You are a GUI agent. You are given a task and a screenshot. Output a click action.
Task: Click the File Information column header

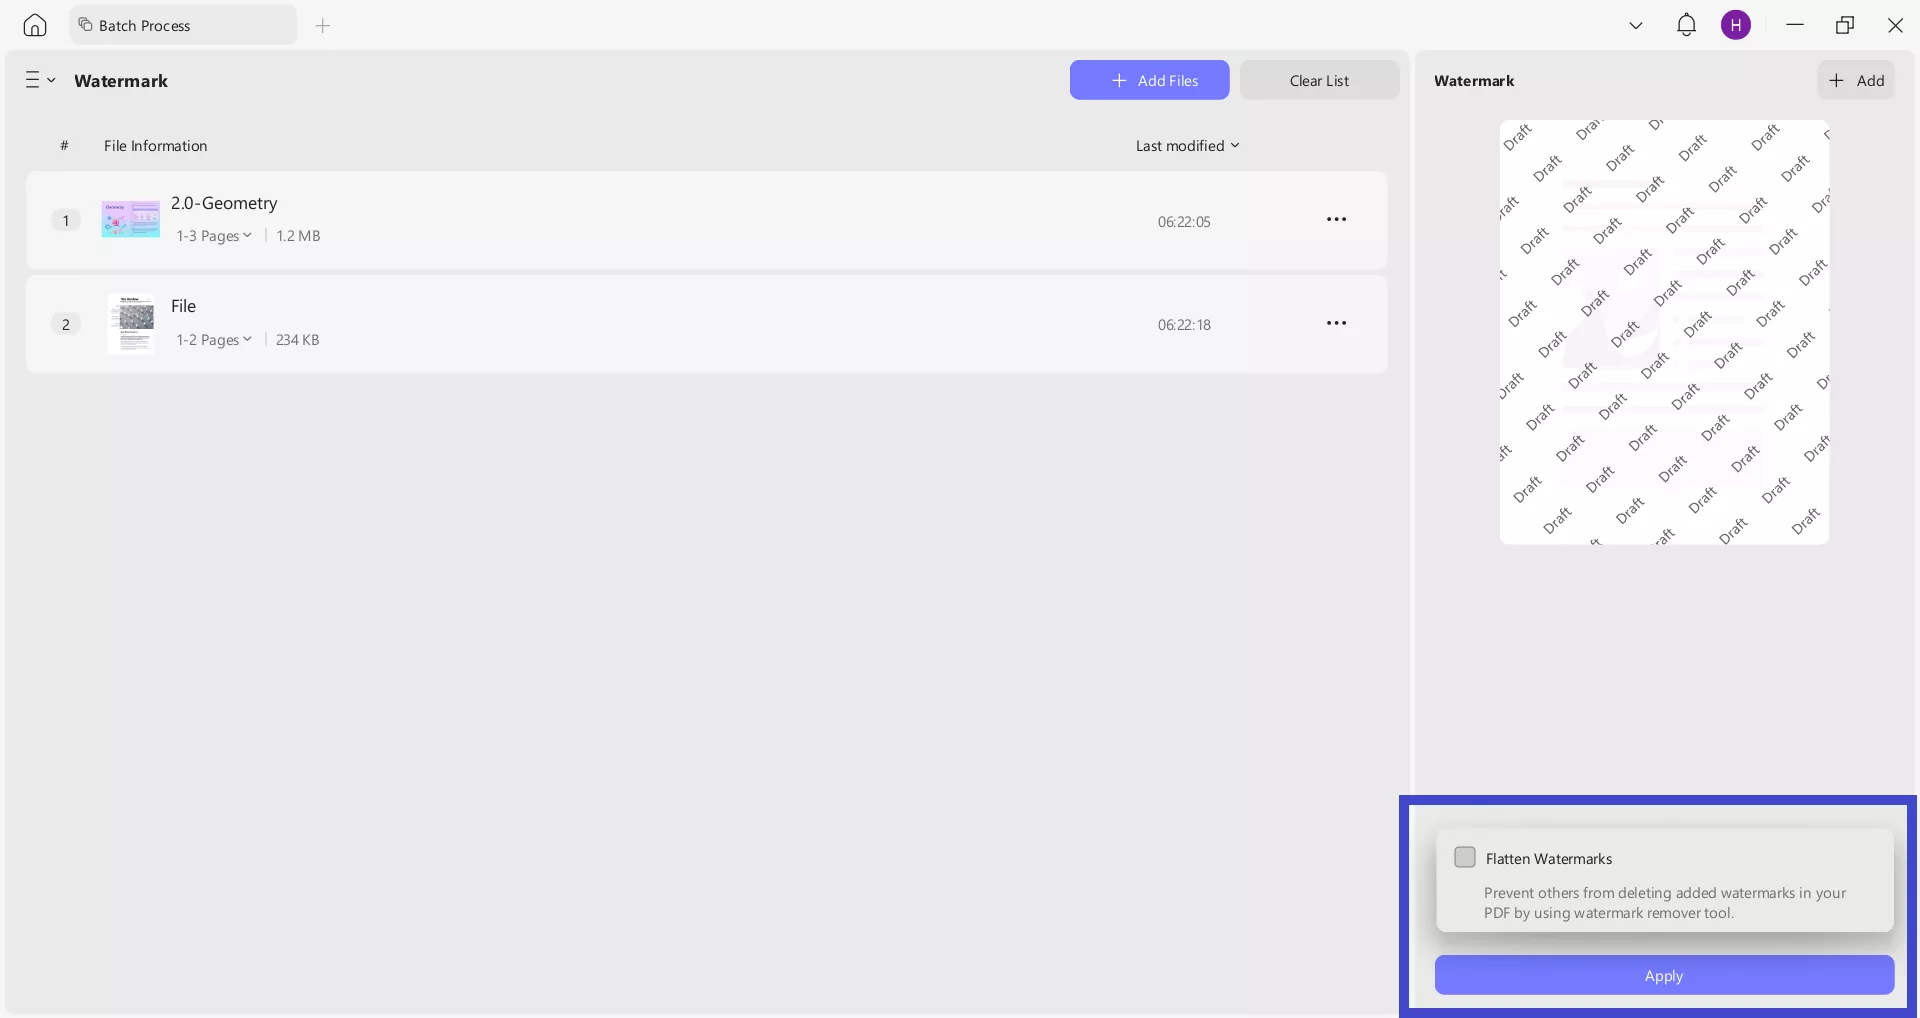pos(155,145)
